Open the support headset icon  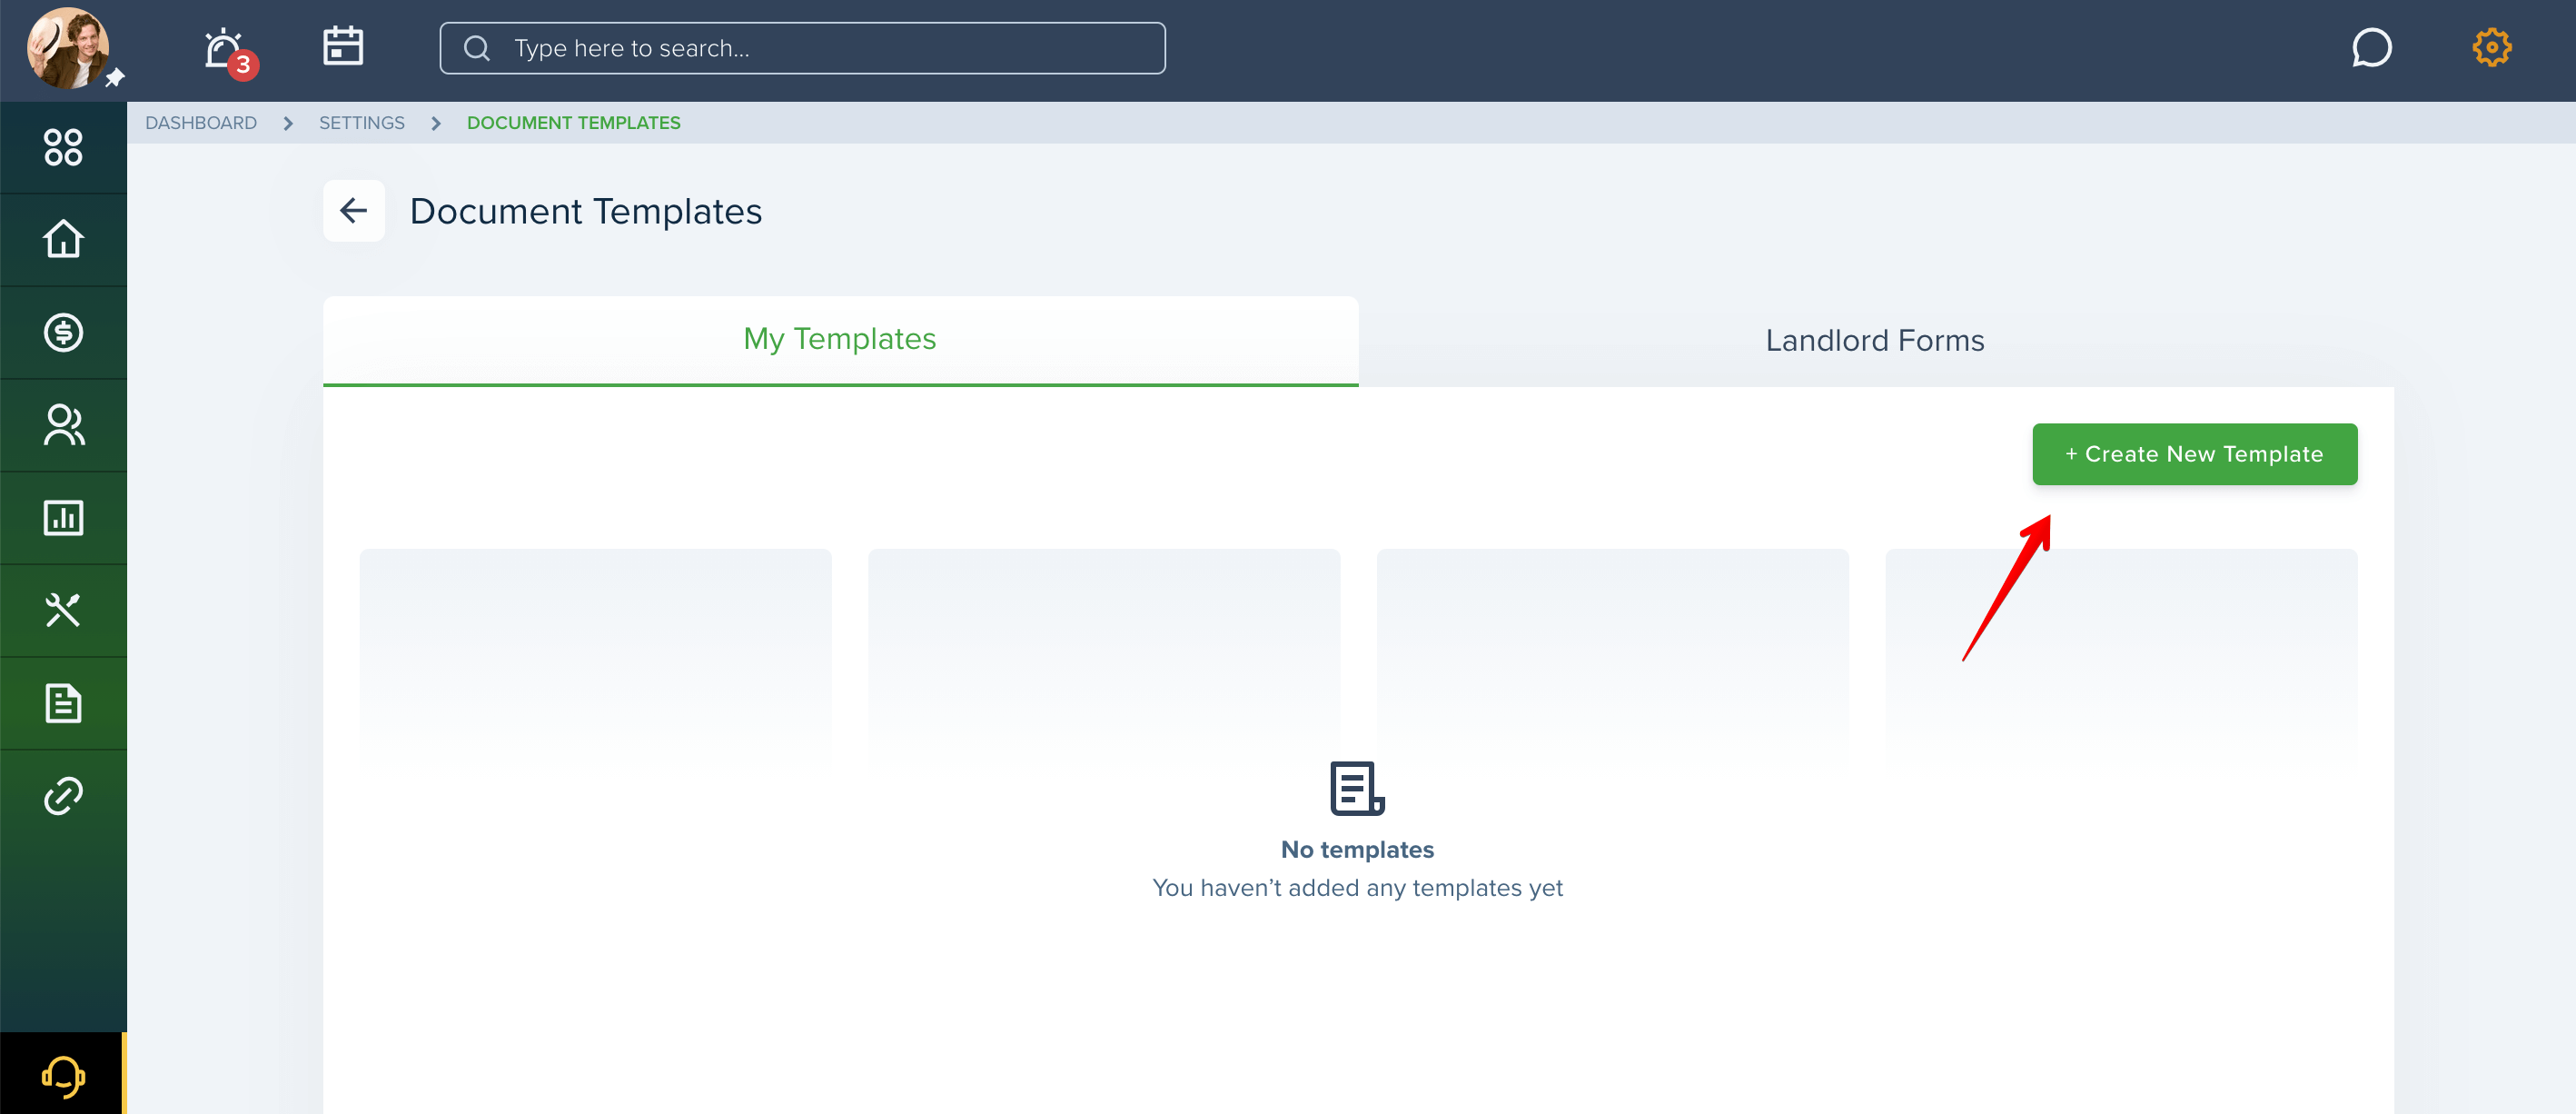[x=63, y=1076]
